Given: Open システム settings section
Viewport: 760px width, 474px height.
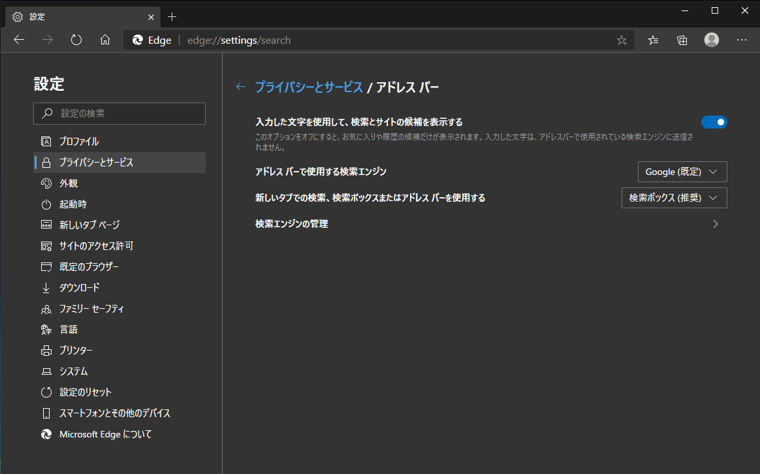Looking at the screenshot, I should (119, 371).
